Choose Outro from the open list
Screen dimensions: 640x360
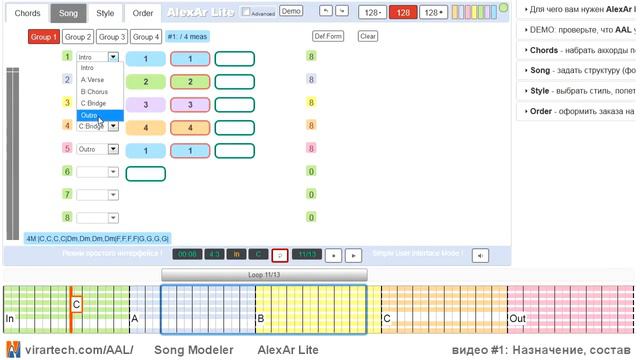click(x=100, y=116)
